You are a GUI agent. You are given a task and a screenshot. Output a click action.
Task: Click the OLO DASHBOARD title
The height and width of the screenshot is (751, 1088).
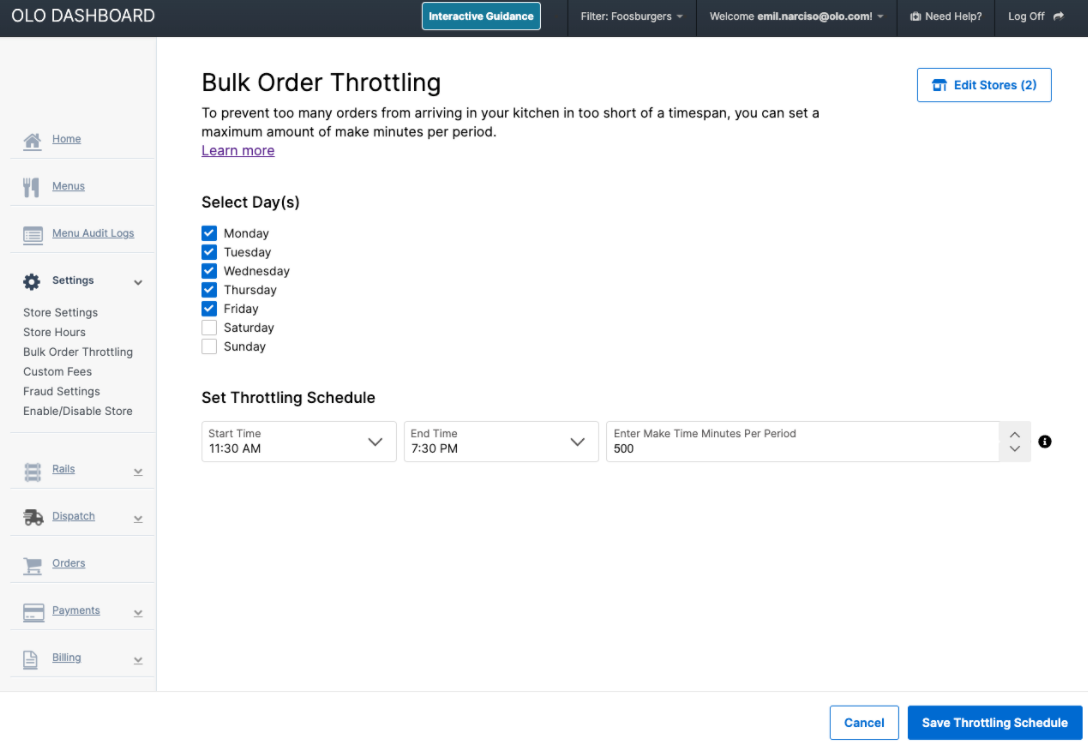[x=83, y=16]
